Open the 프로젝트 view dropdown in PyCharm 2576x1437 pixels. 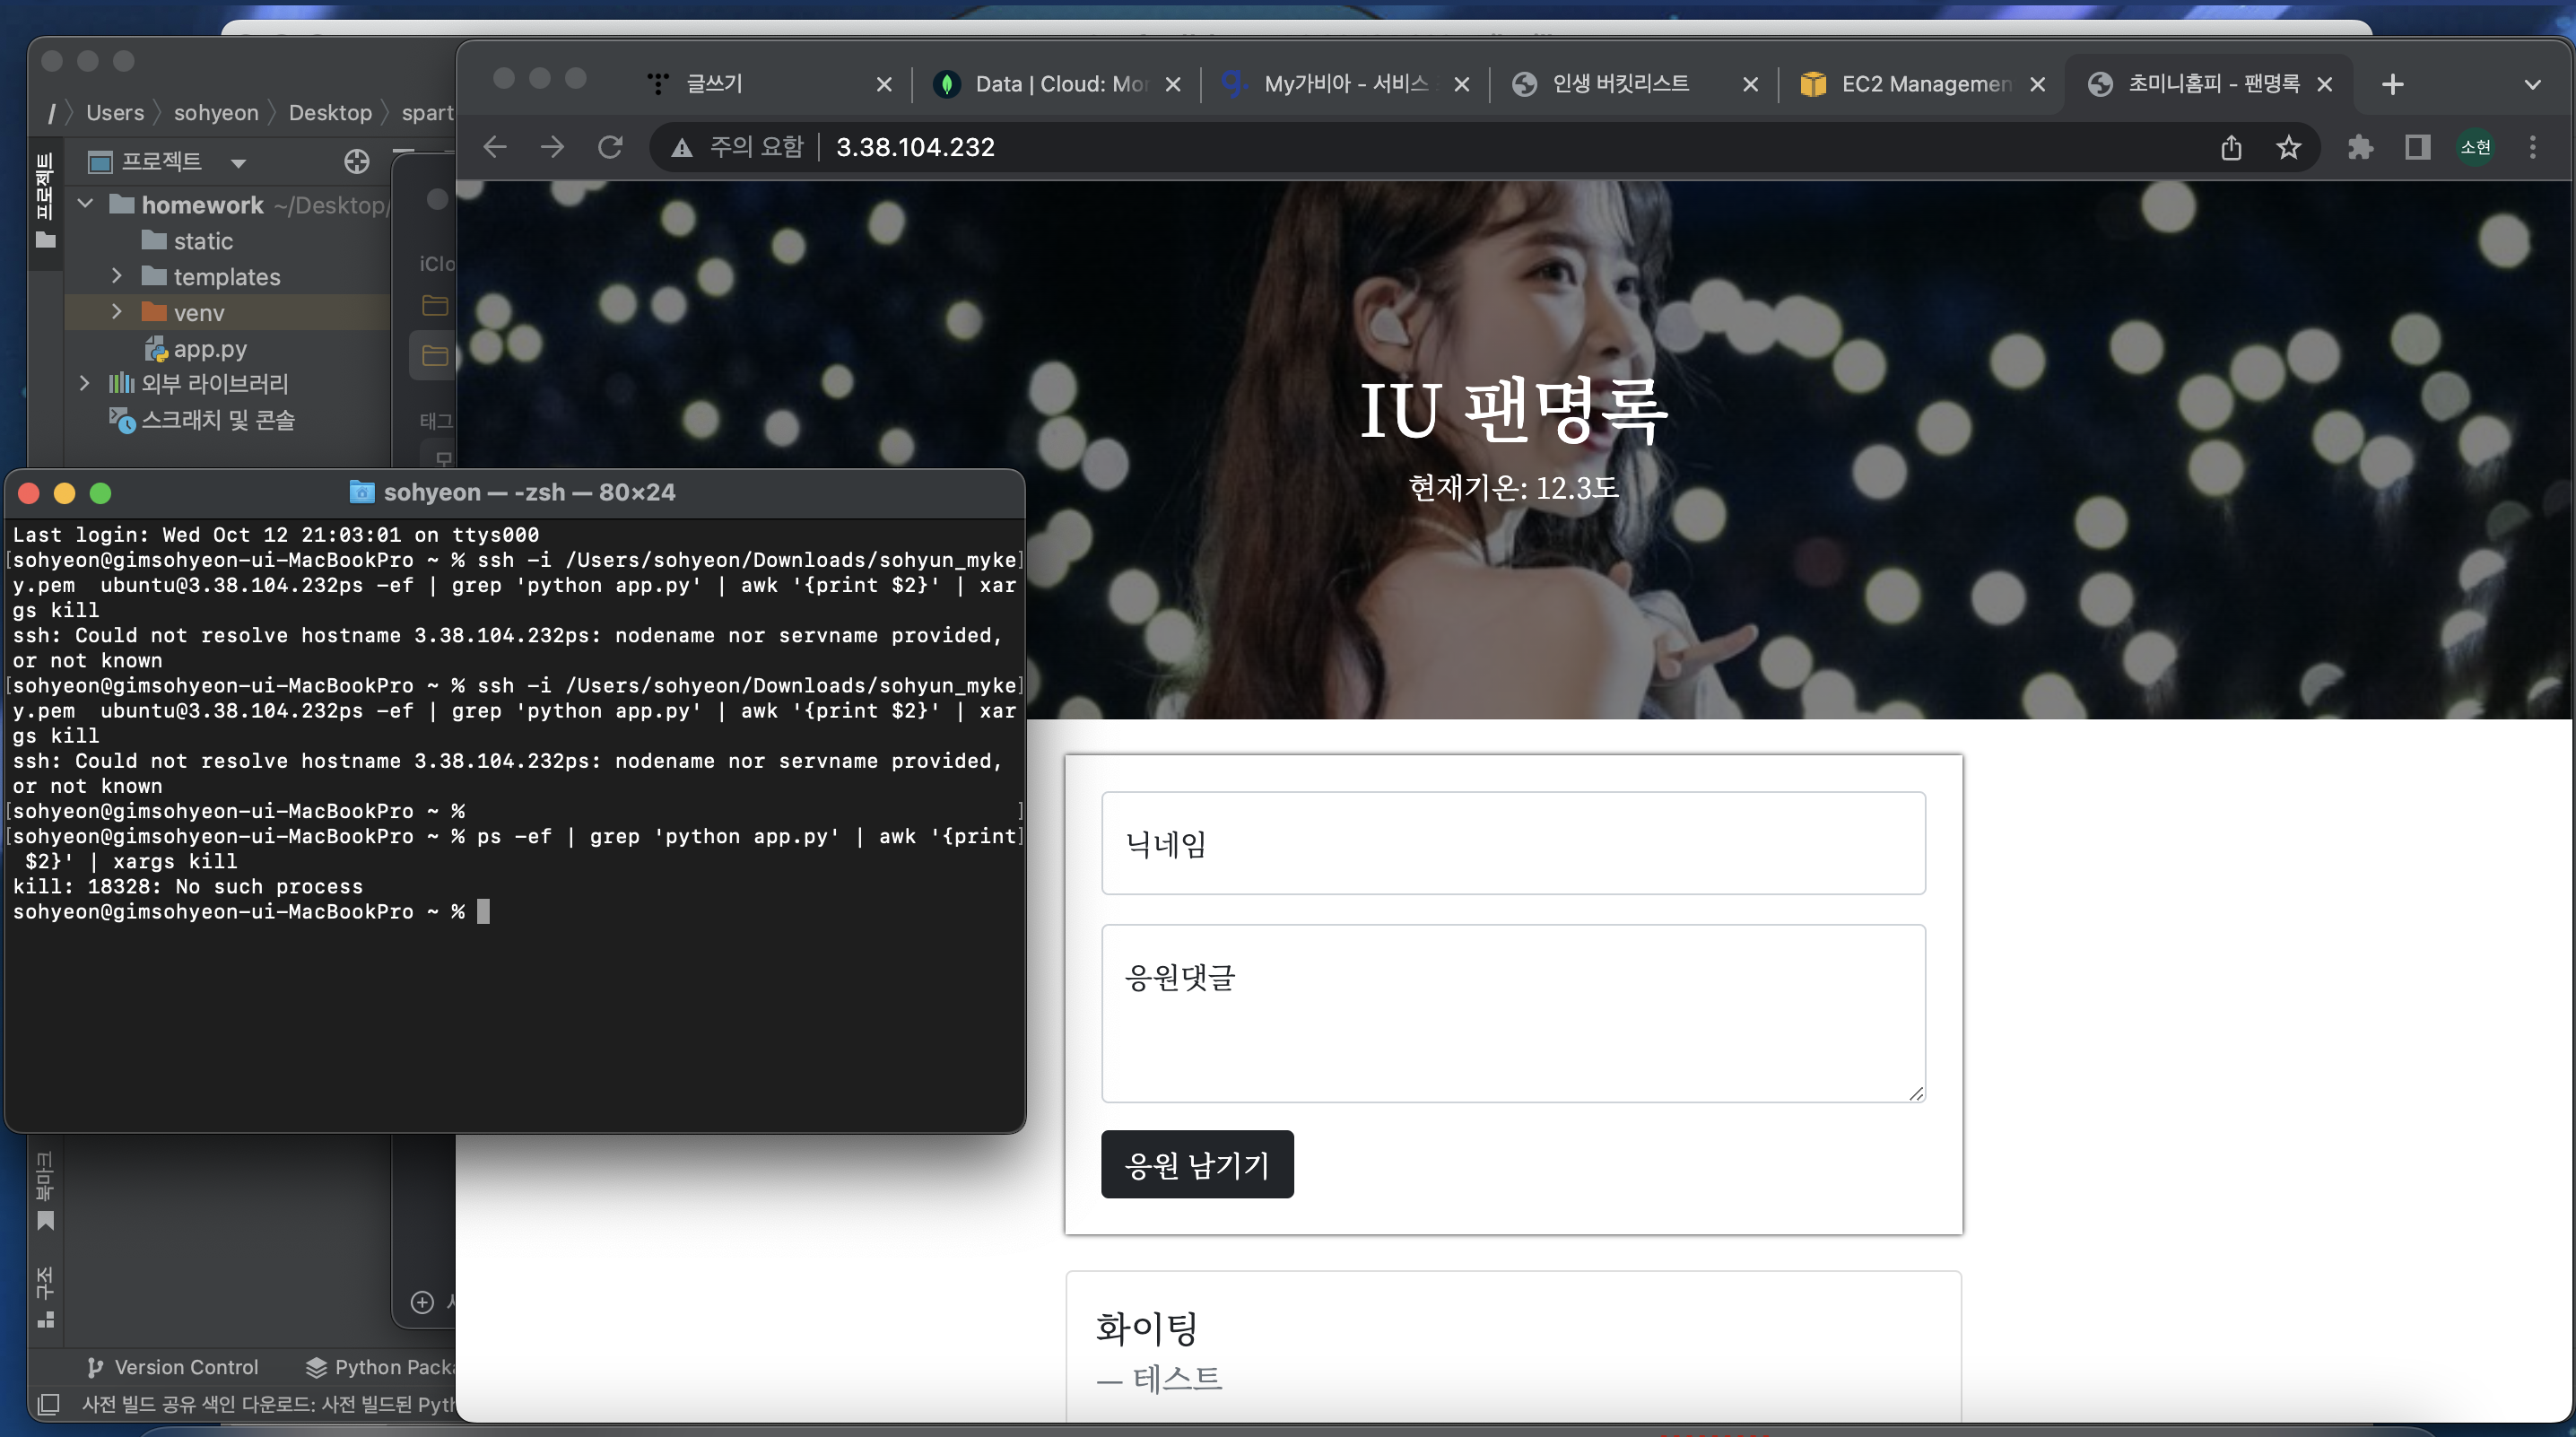coord(238,163)
